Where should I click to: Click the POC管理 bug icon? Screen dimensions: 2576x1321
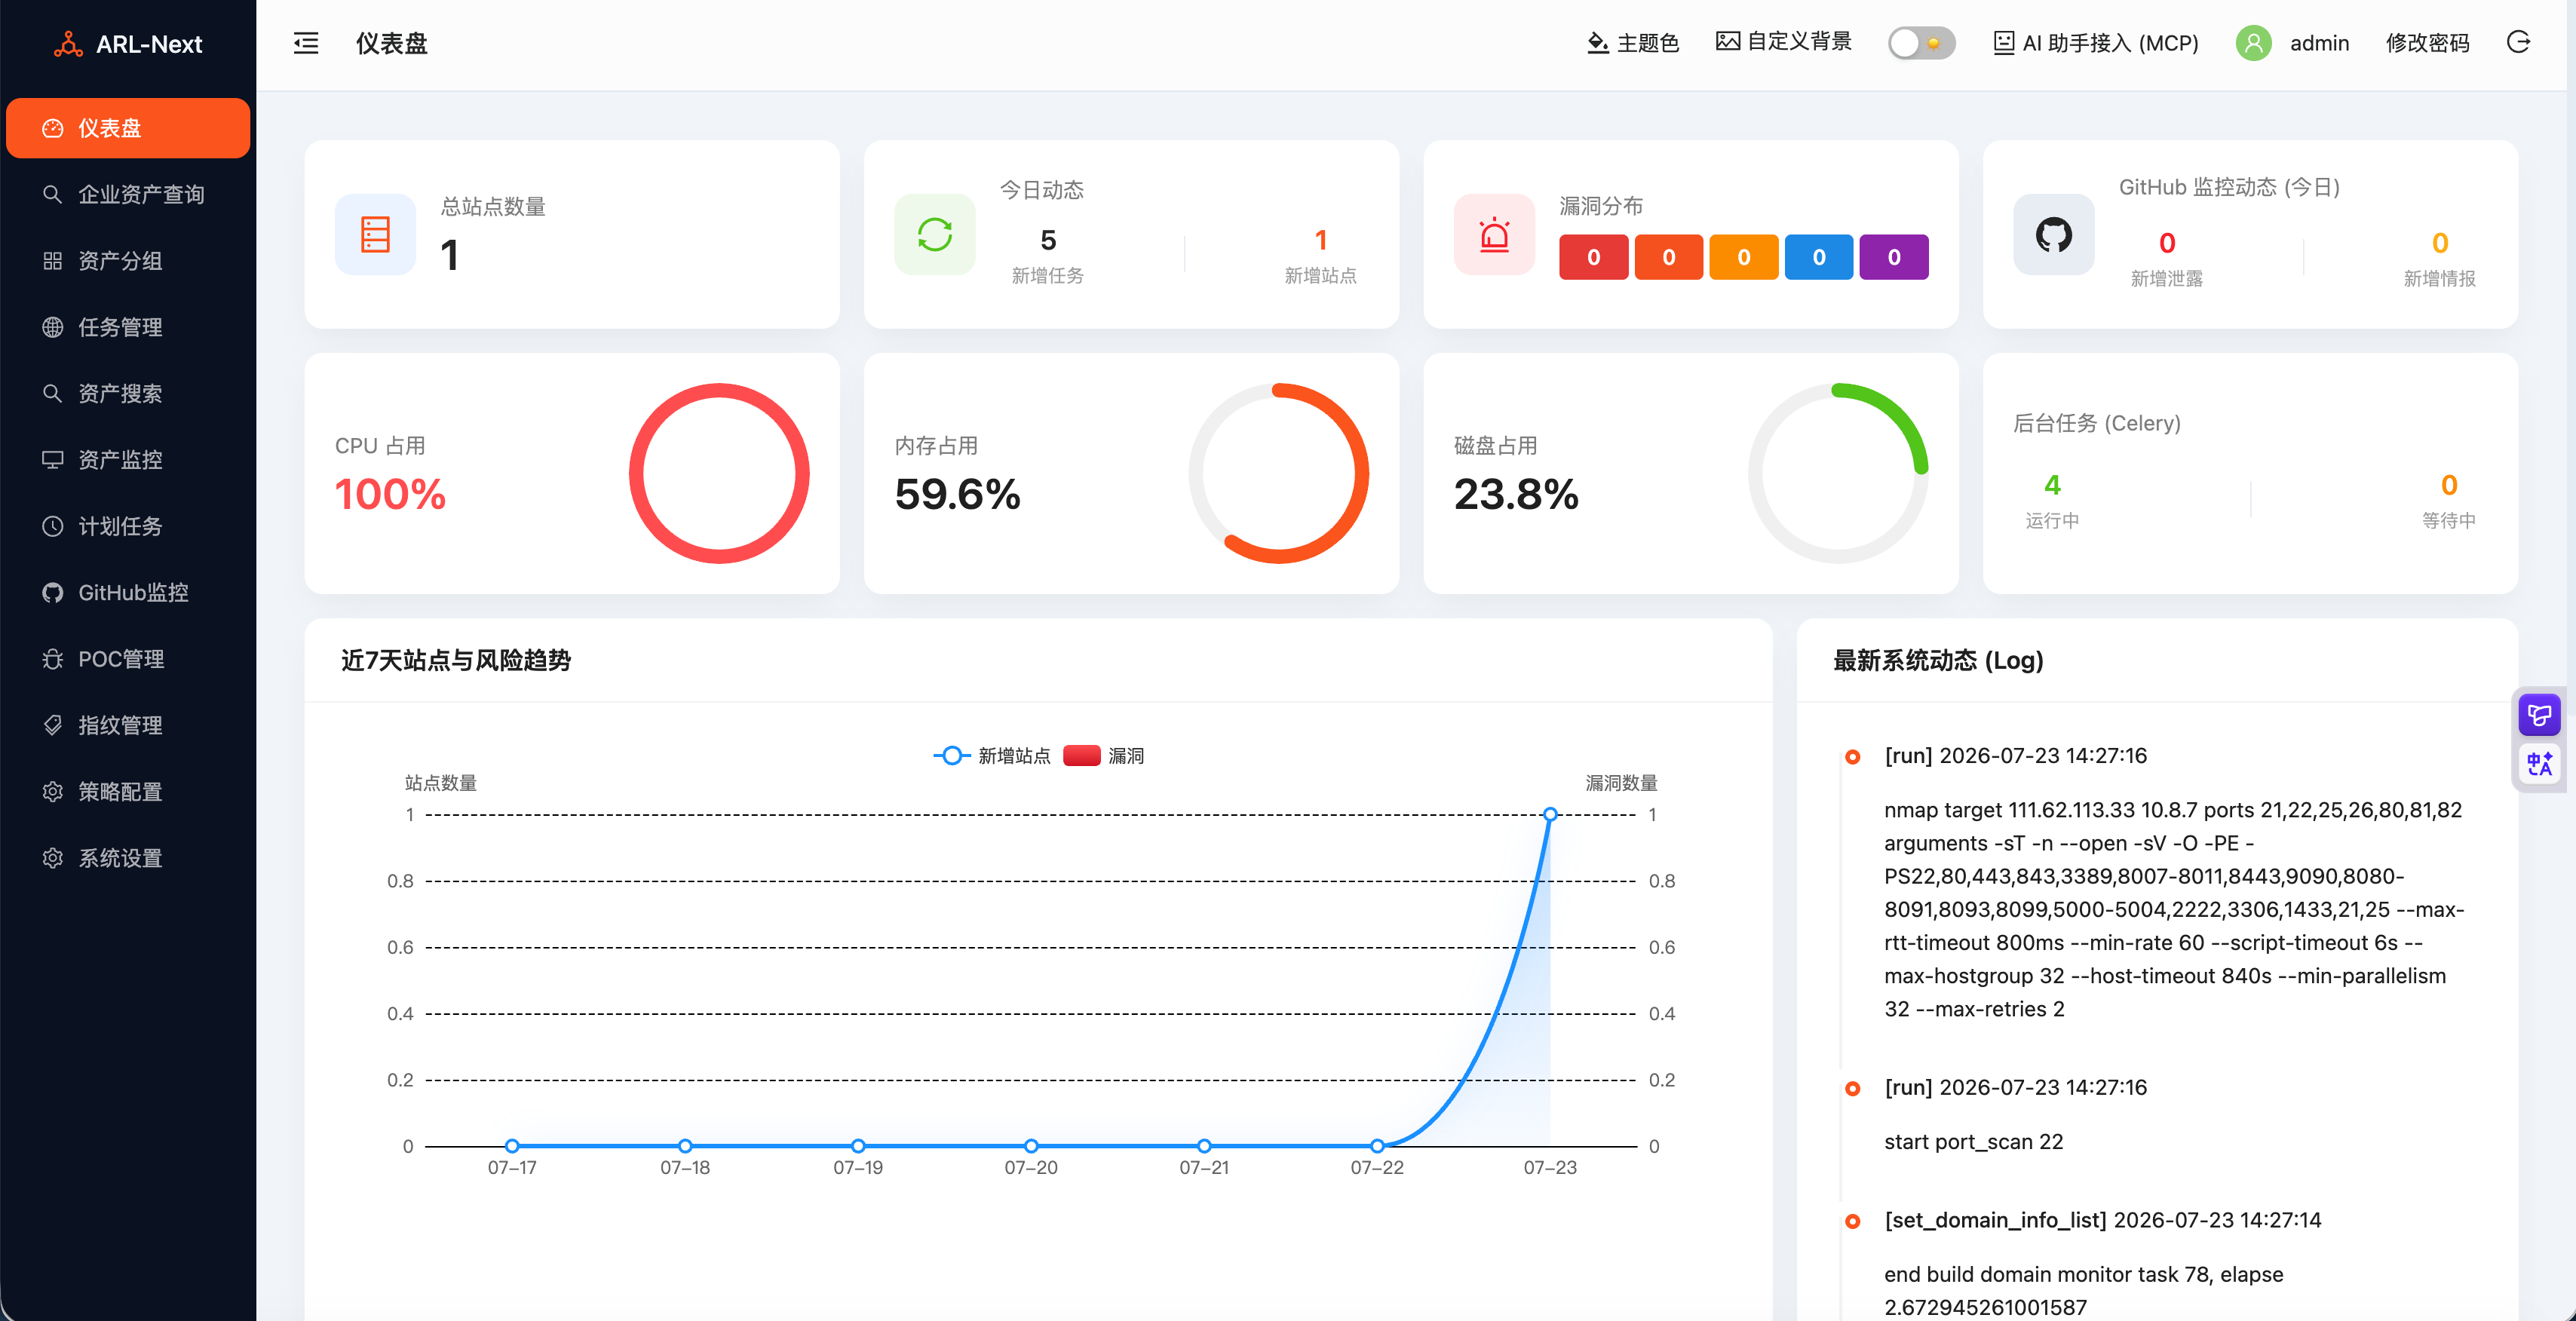point(53,659)
